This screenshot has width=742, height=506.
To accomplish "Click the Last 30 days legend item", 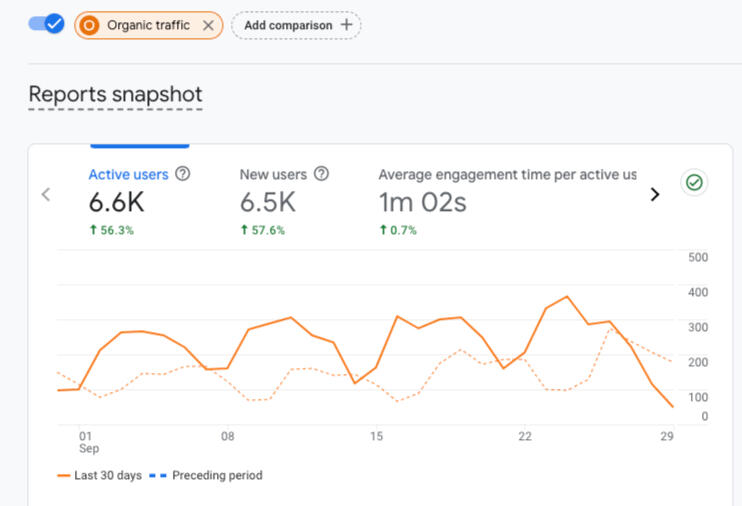I will pyautogui.click(x=107, y=475).
